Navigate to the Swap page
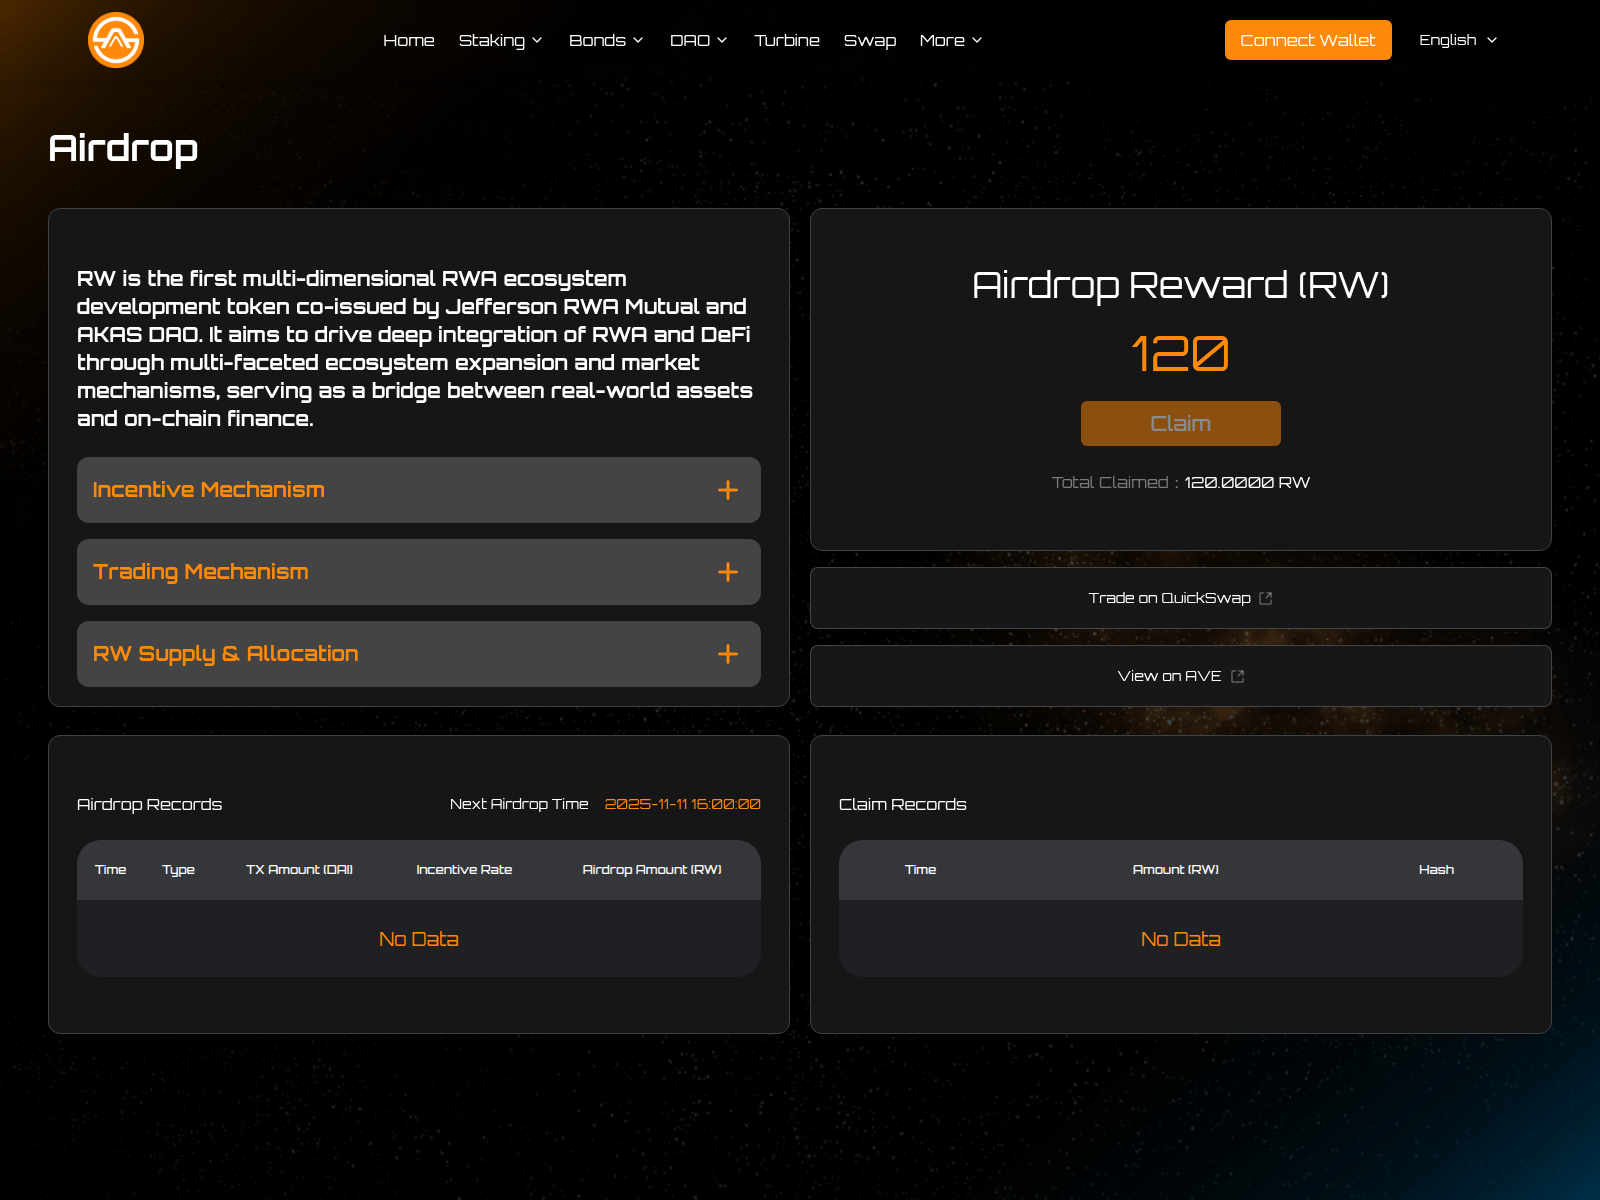The width and height of the screenshot is (1600, 1200). click(x=869, y=40)
